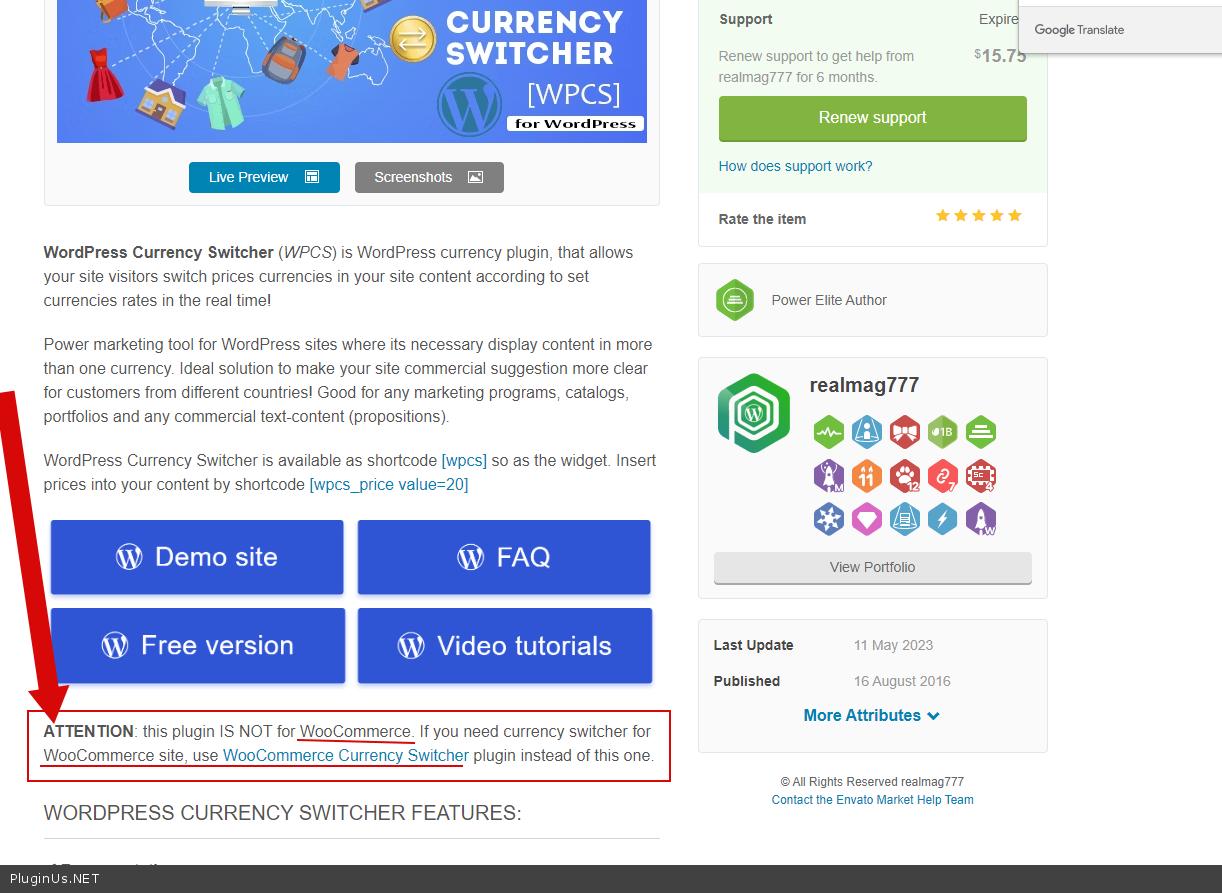Click the red chain link 7 badge
This screenshot has width=1222, height=893.
pos(942,476)
